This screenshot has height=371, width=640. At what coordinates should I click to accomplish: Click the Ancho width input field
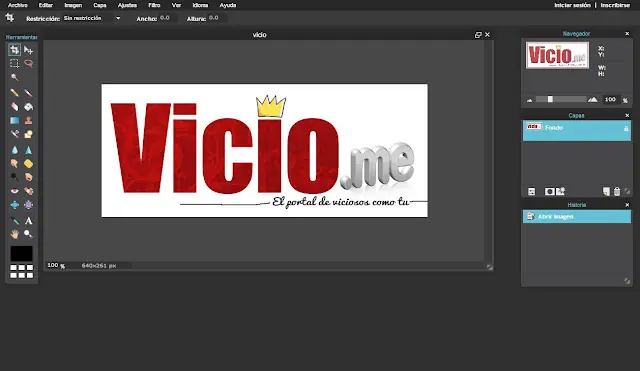point(168,18)
